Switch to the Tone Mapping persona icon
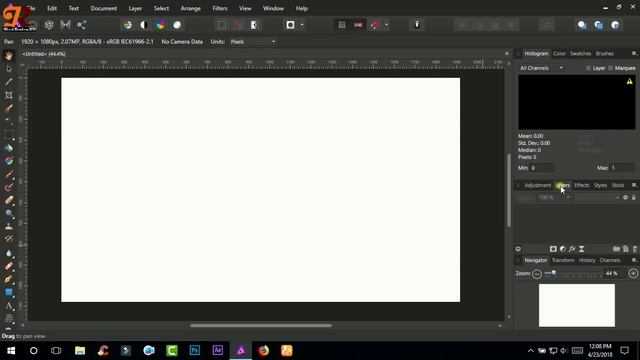640x360 pixels. [x=65, y=25]
